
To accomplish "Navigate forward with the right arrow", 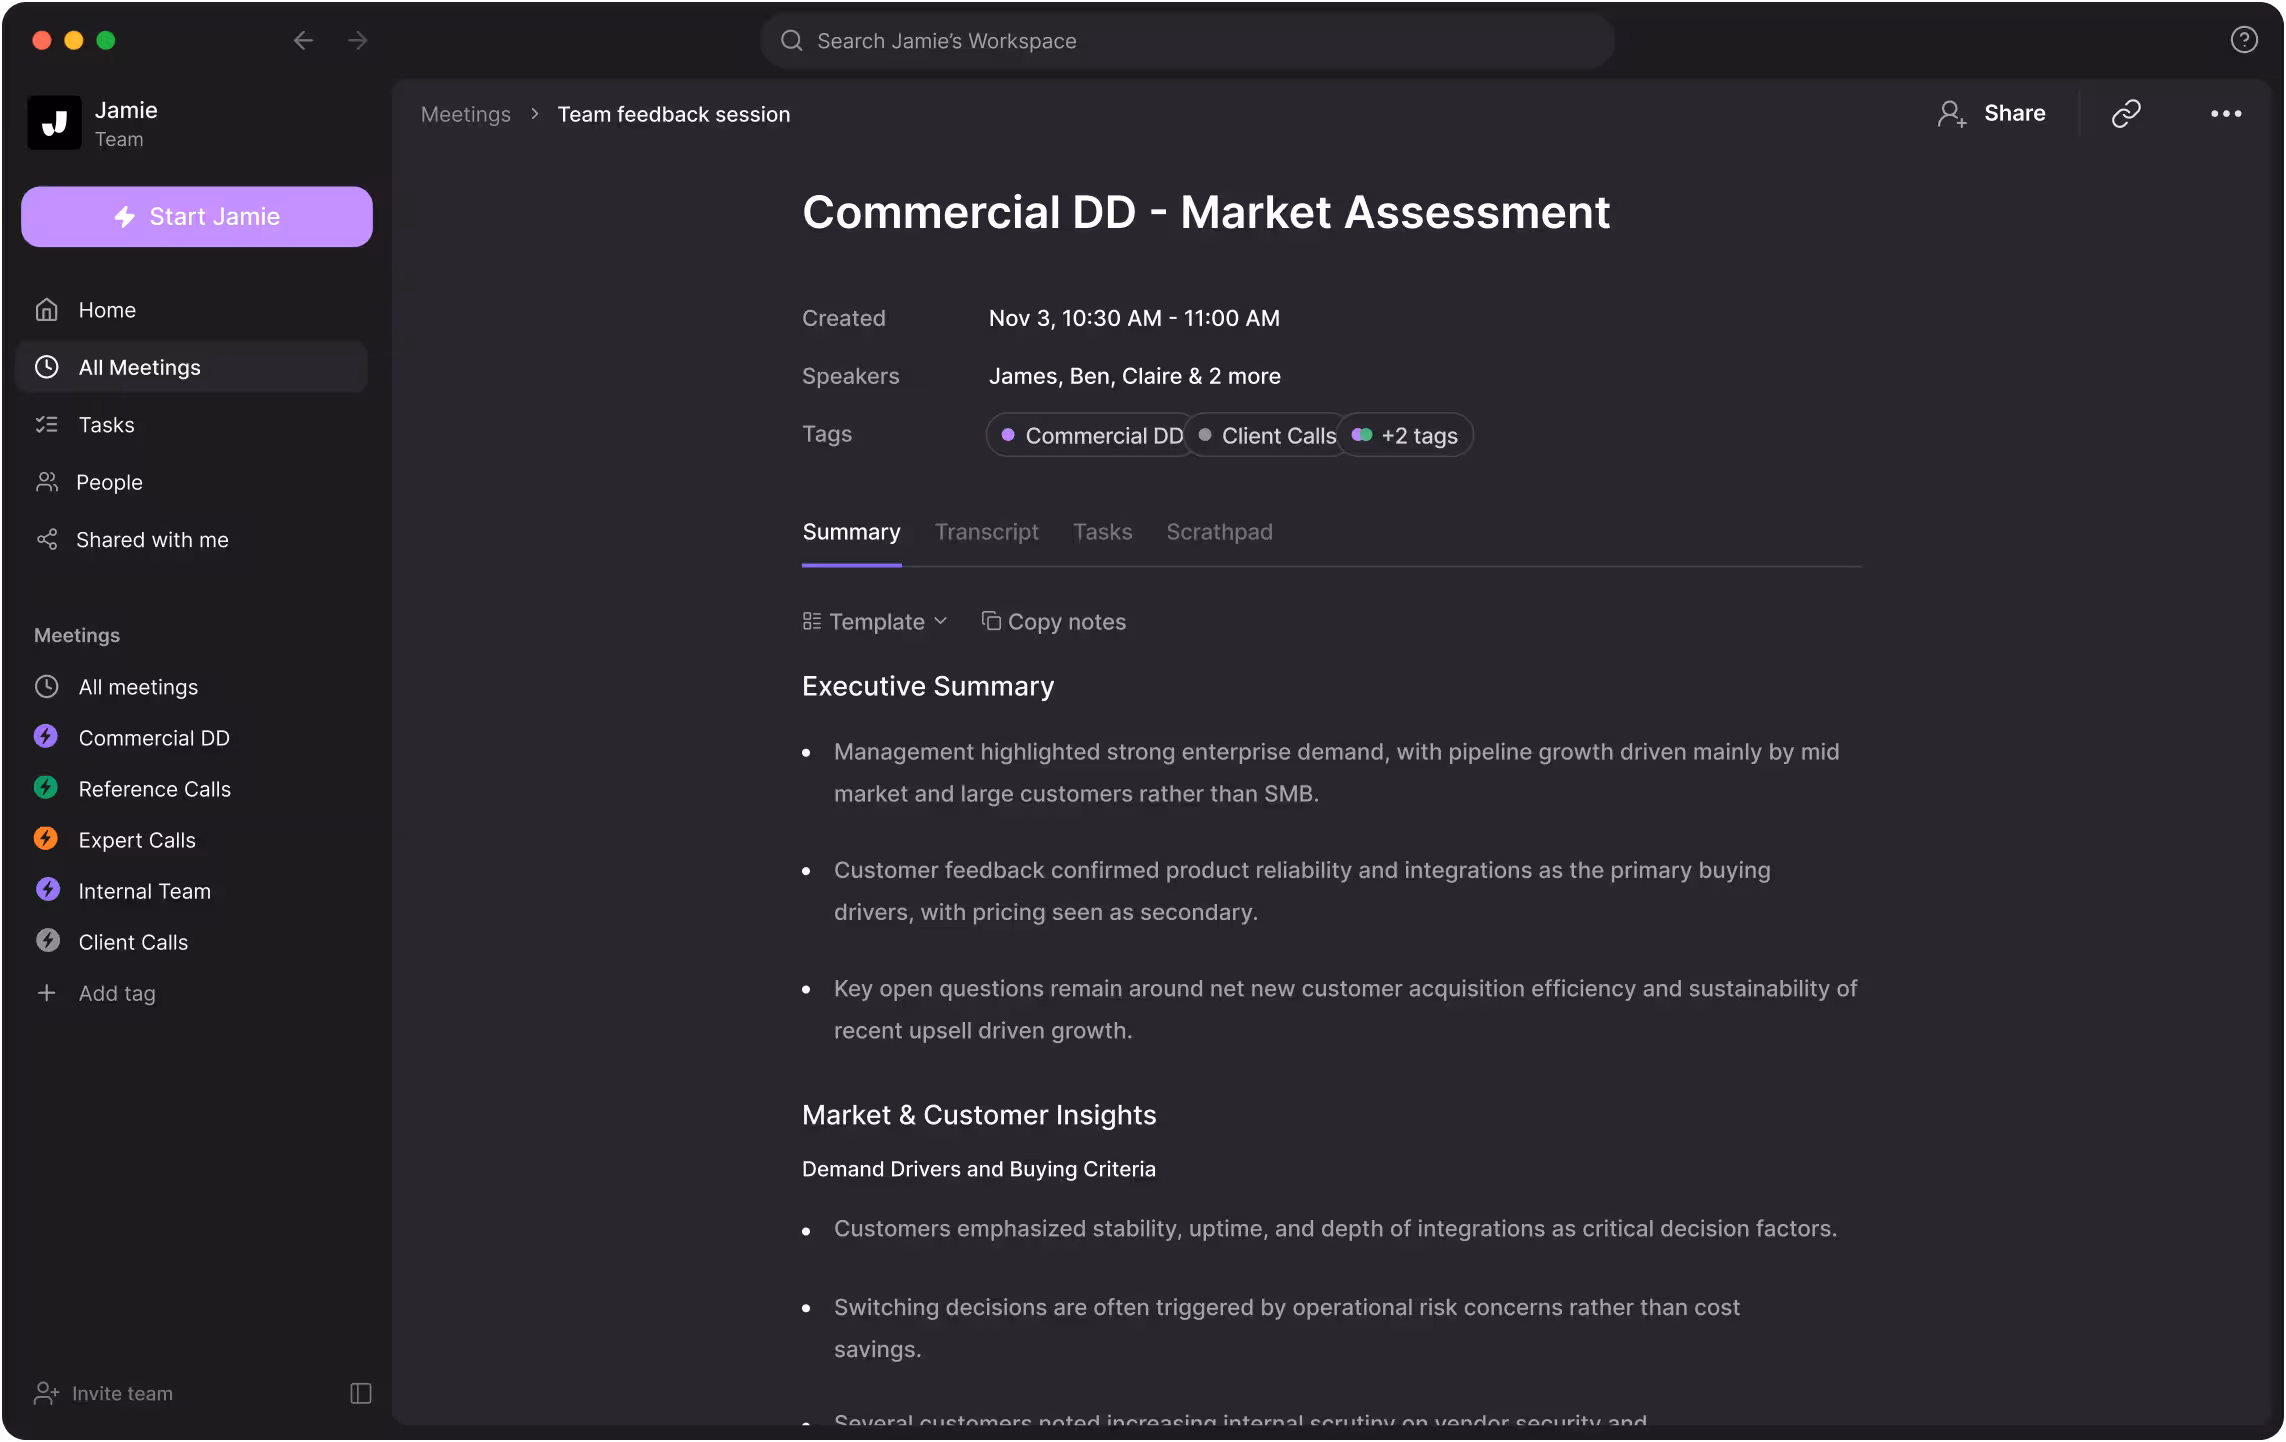I will (x=357, y=40).
